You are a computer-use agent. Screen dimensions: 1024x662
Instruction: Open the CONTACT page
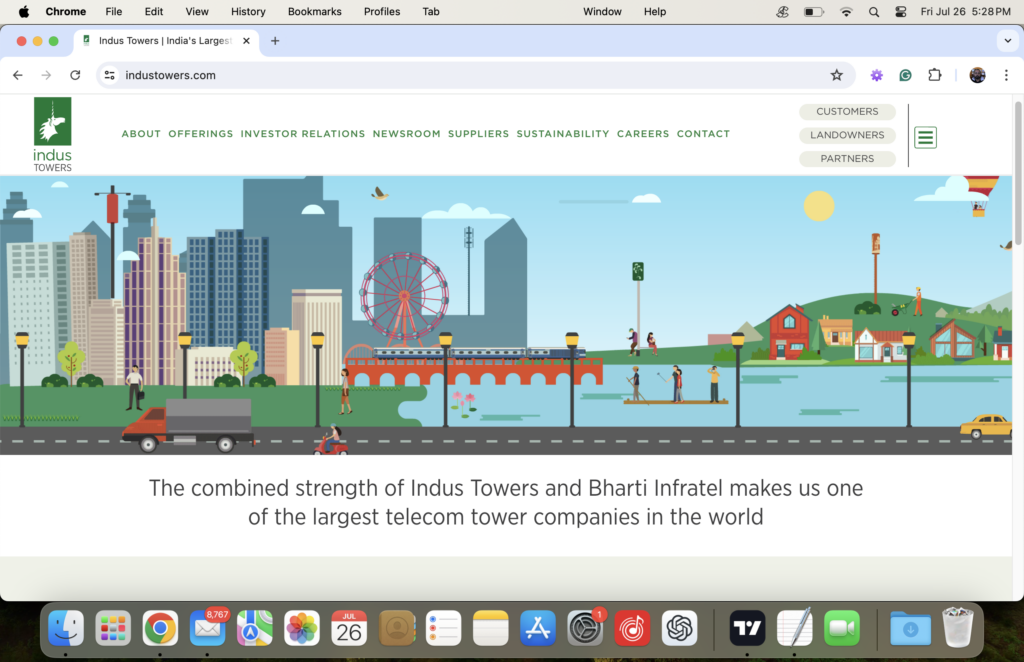pyautogui.click(x=703, y=134)
